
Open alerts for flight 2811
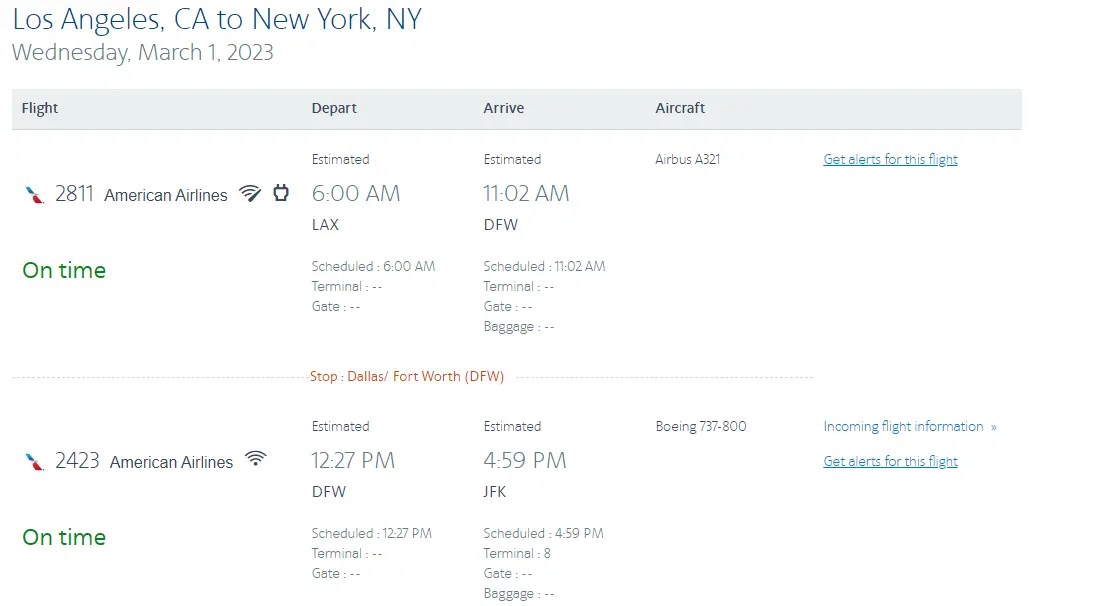(x=889, y=159)
